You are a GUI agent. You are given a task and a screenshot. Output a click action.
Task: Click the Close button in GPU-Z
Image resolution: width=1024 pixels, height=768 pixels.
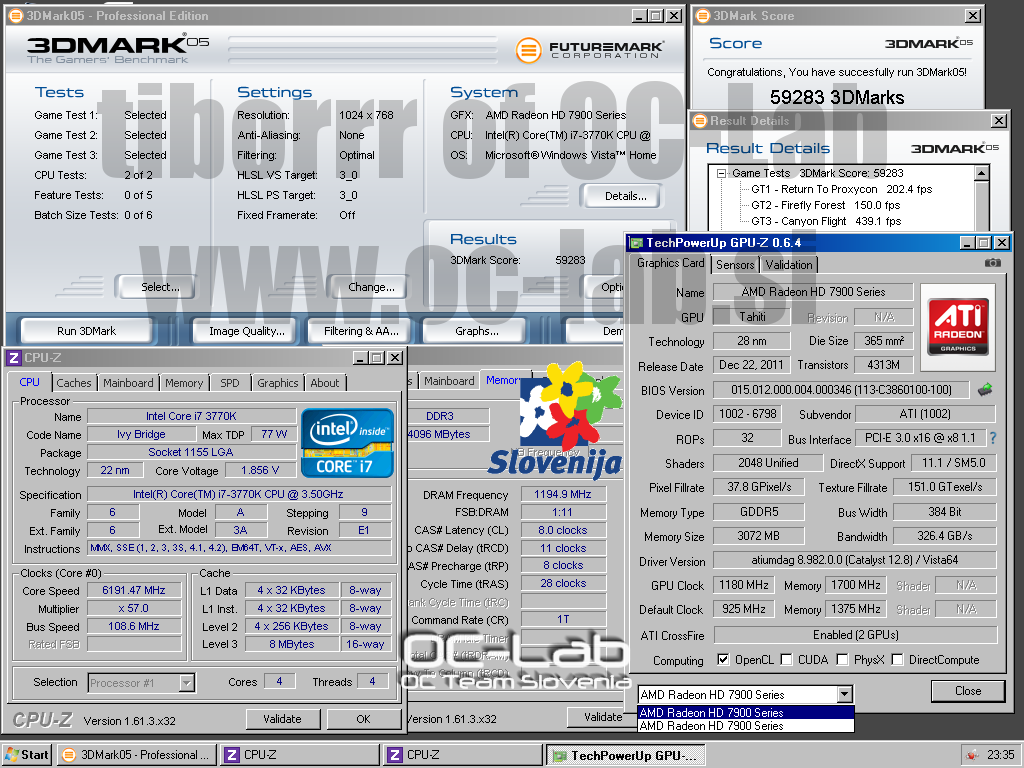[x=968, y=691]
